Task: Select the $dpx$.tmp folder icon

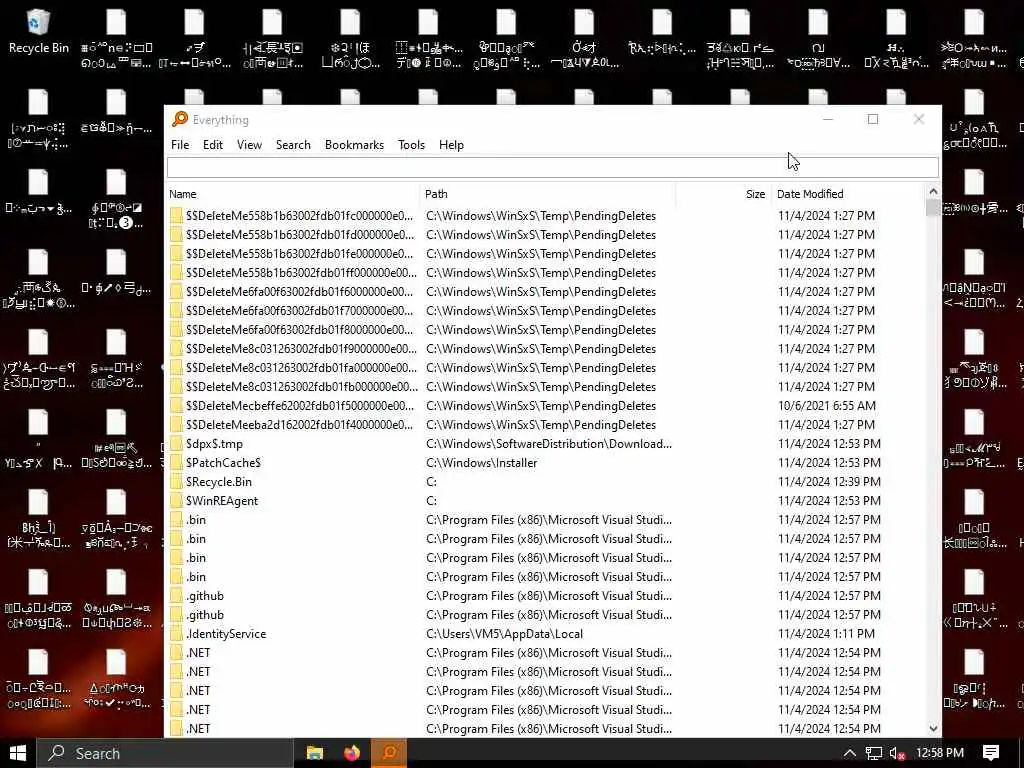Action: point(176,444)
